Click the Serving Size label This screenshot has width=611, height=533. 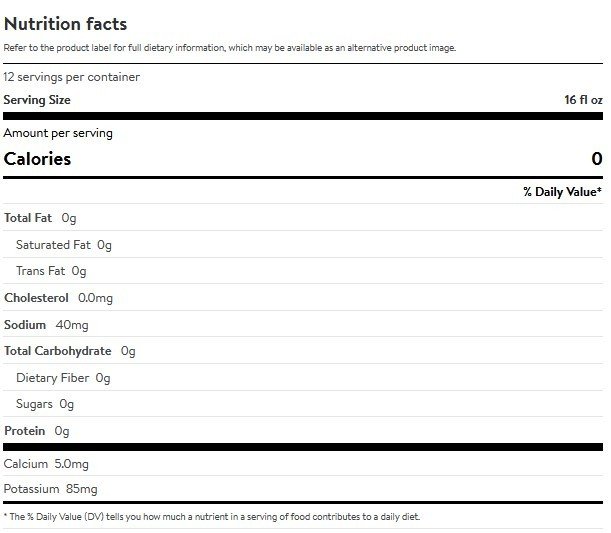click(x=37, y=100)
